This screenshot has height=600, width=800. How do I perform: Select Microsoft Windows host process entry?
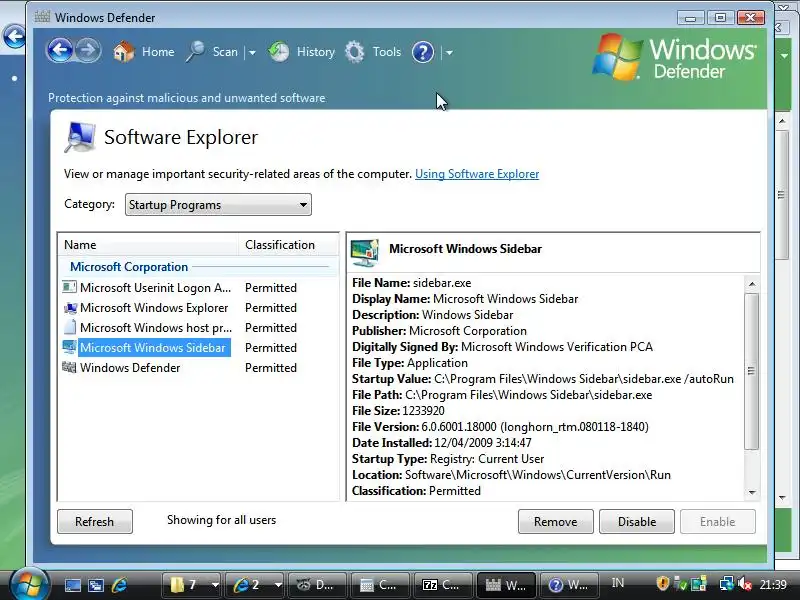coord(156,328)
